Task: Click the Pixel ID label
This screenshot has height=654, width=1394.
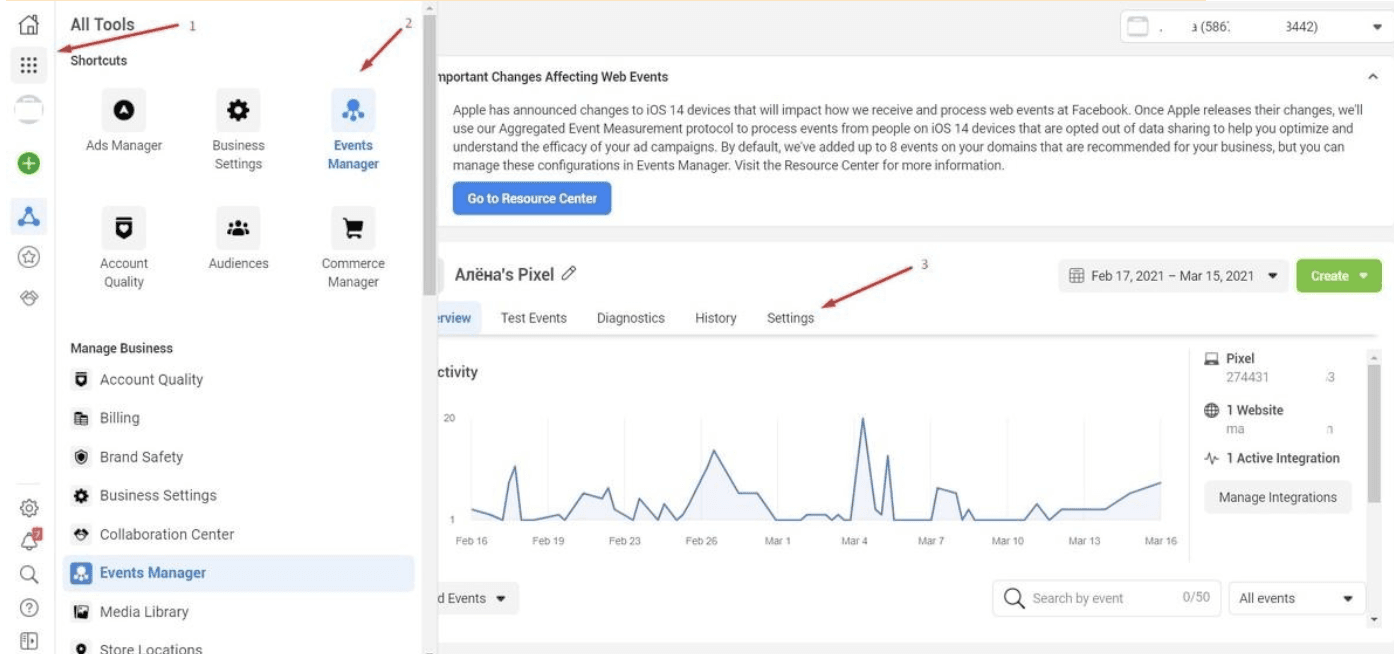Action: [1240, 358]
